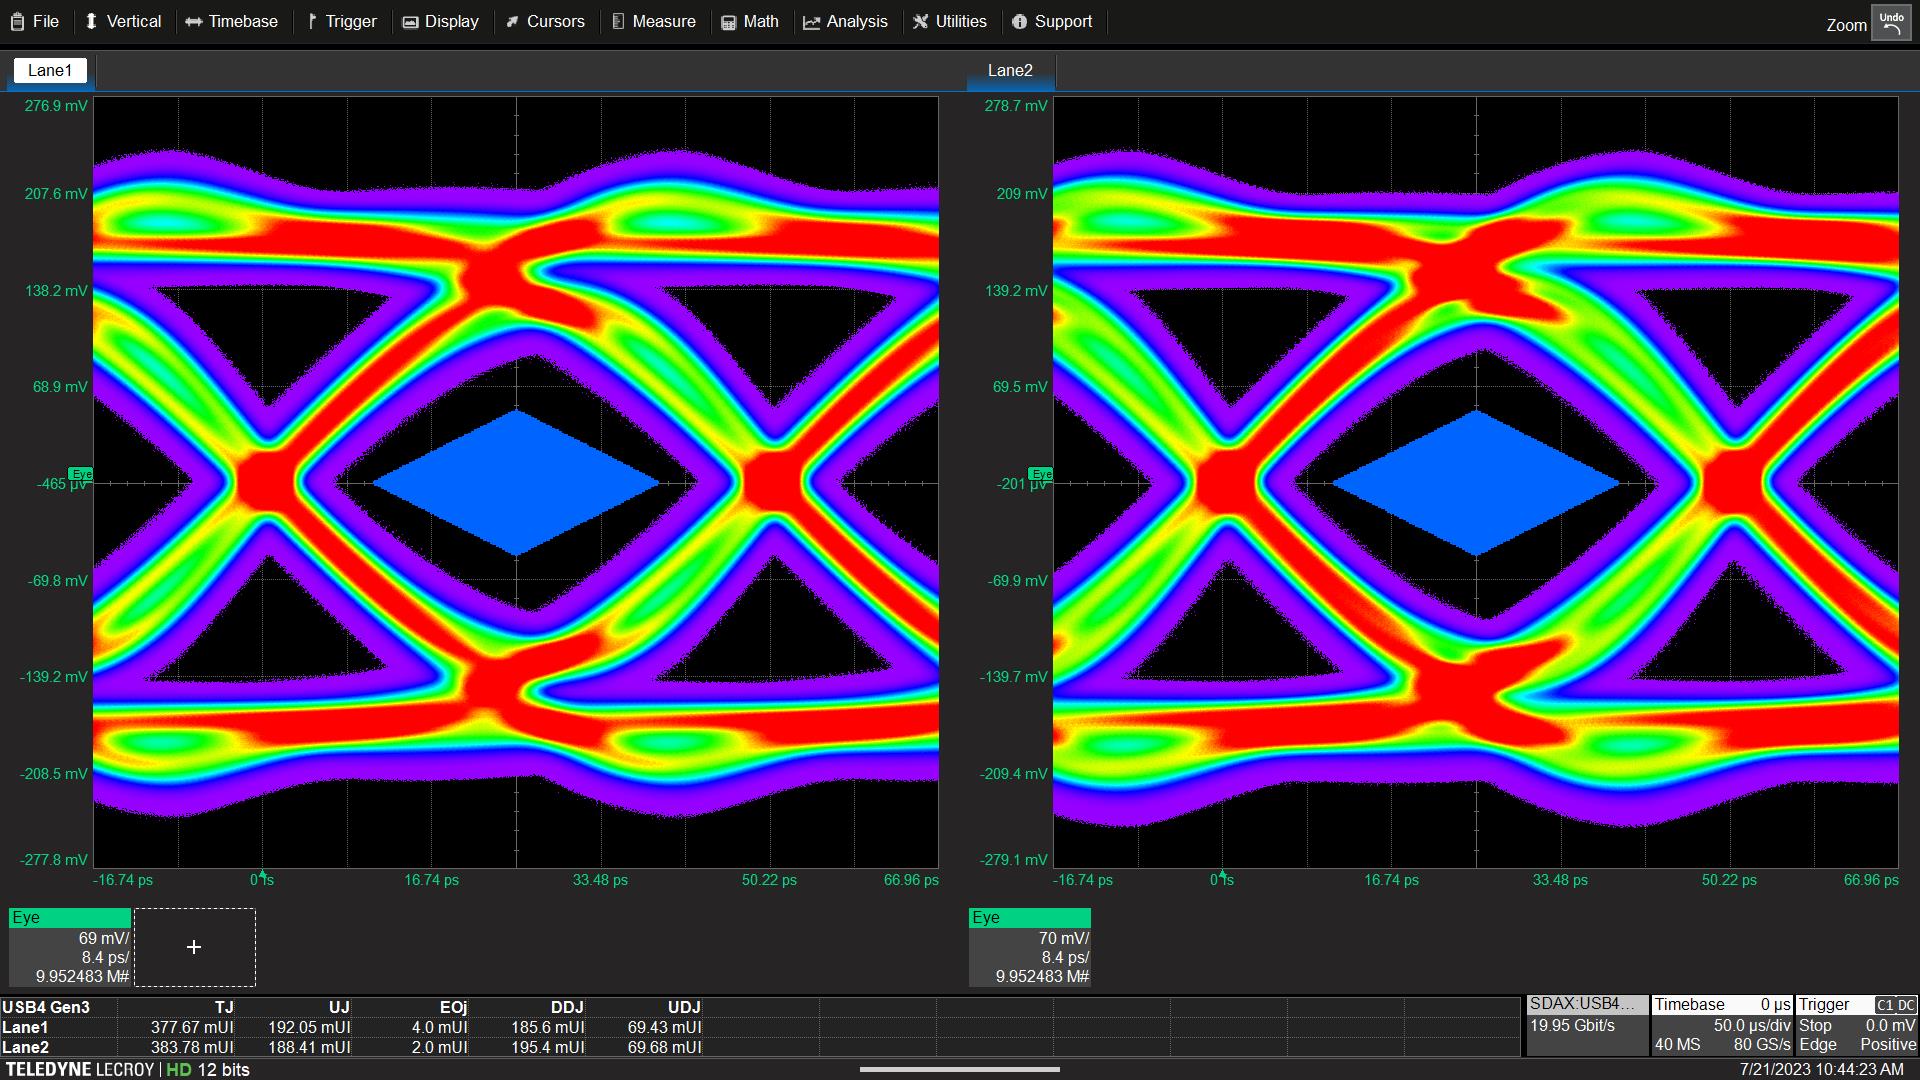Open the Math menu
The height and width of the screenshot is (1080, 1920).
click(750, 21)
